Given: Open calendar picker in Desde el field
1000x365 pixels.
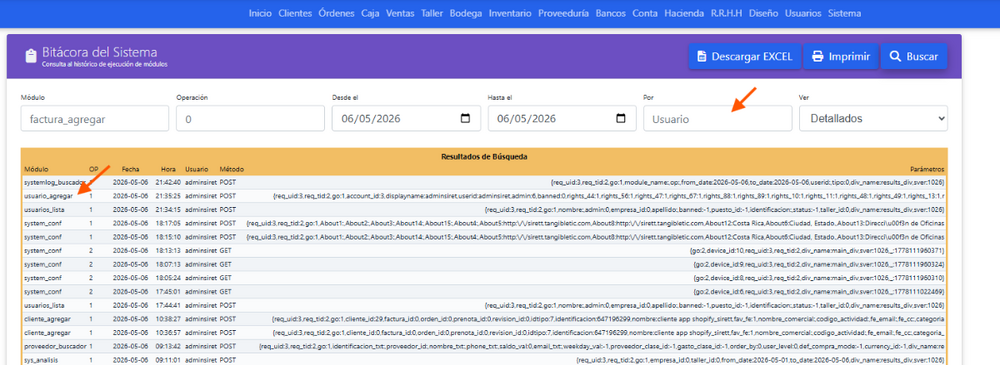Looking at the screenshot, I should pos(466,119).
